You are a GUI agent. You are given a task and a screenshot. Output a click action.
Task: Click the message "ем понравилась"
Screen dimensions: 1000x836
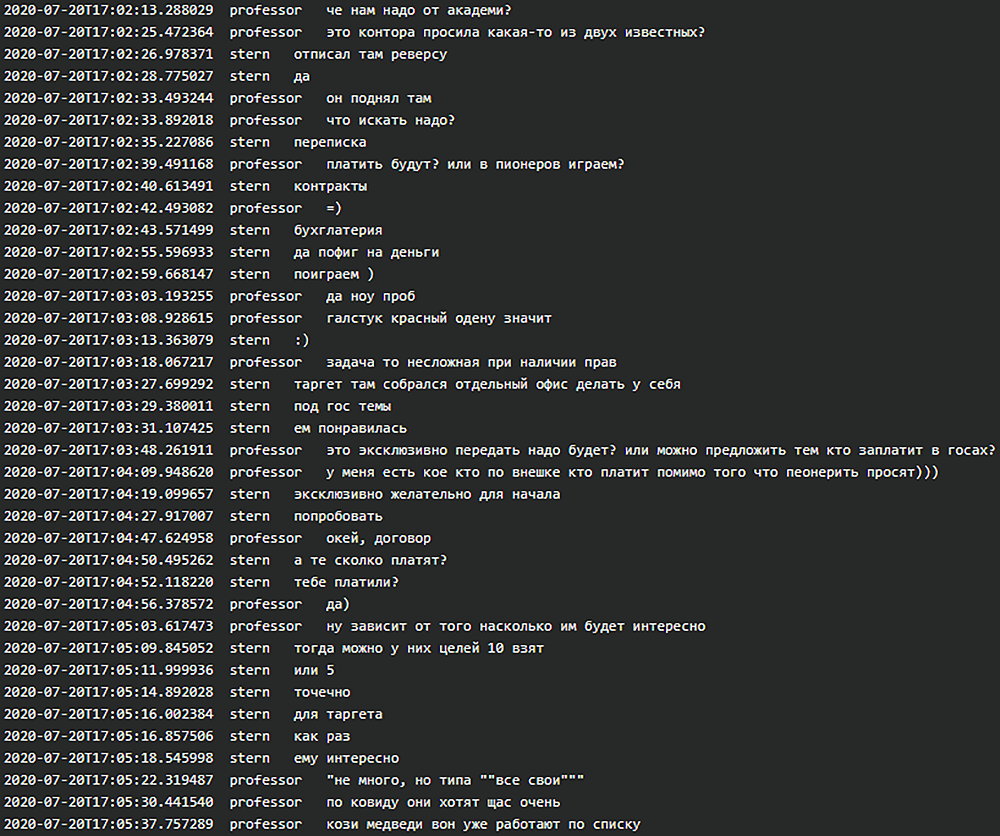pyautogui.click(x=350, y=428)
